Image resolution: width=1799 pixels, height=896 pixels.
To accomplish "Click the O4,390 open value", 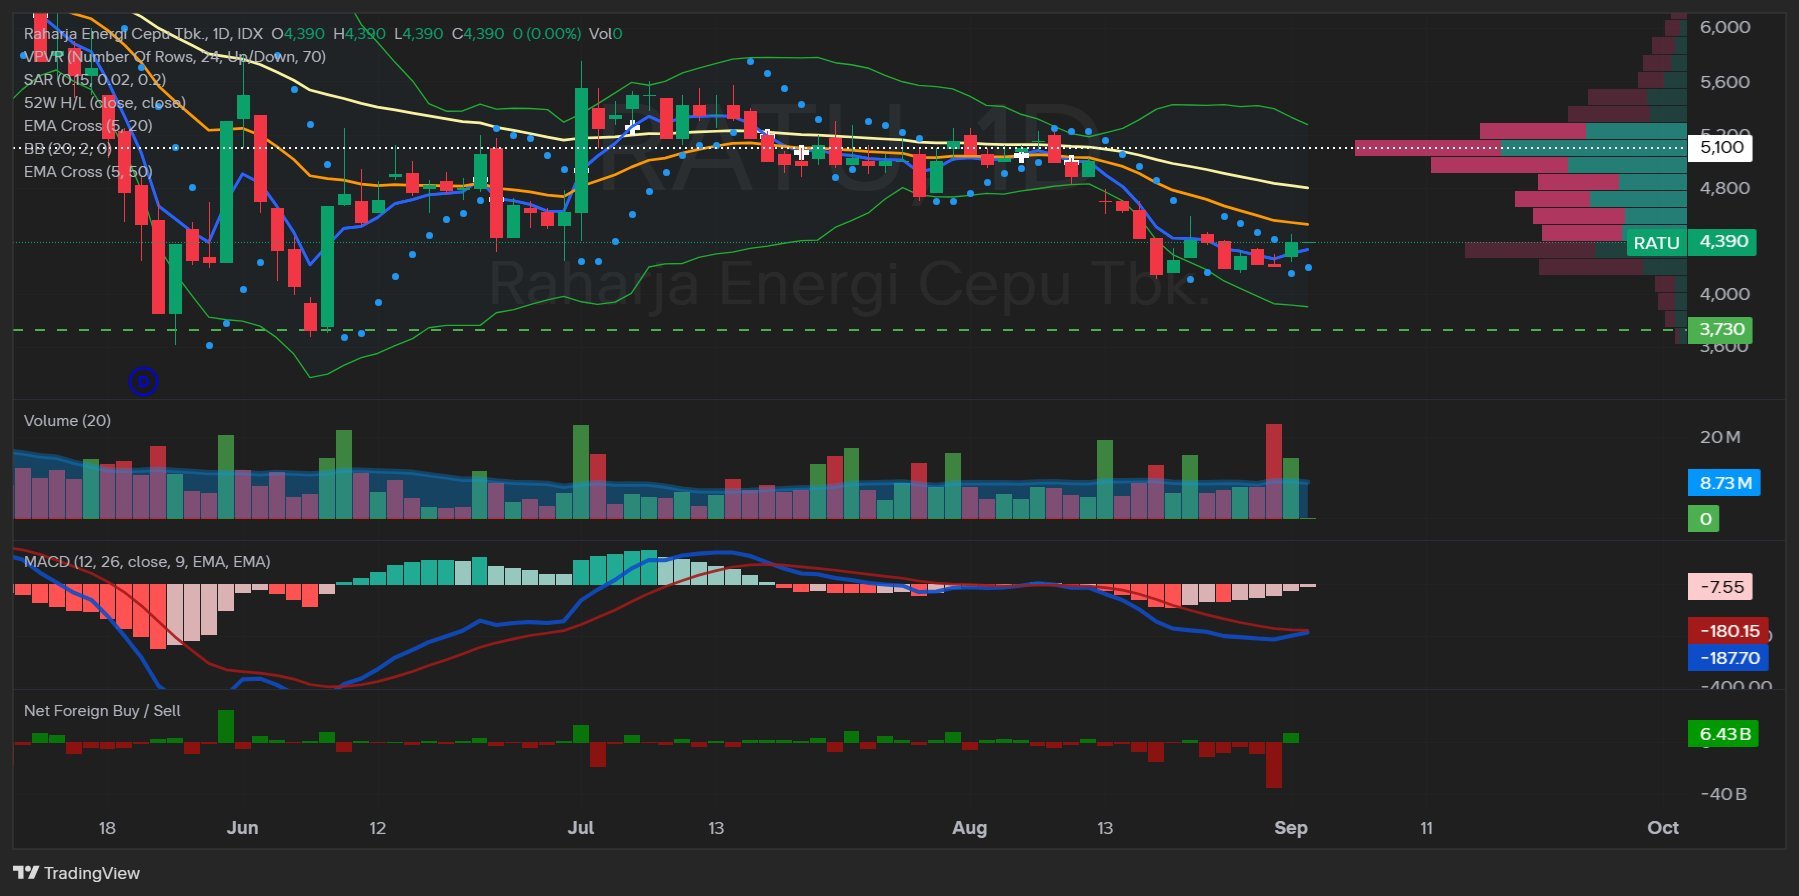I will click(x=298, y=33).
